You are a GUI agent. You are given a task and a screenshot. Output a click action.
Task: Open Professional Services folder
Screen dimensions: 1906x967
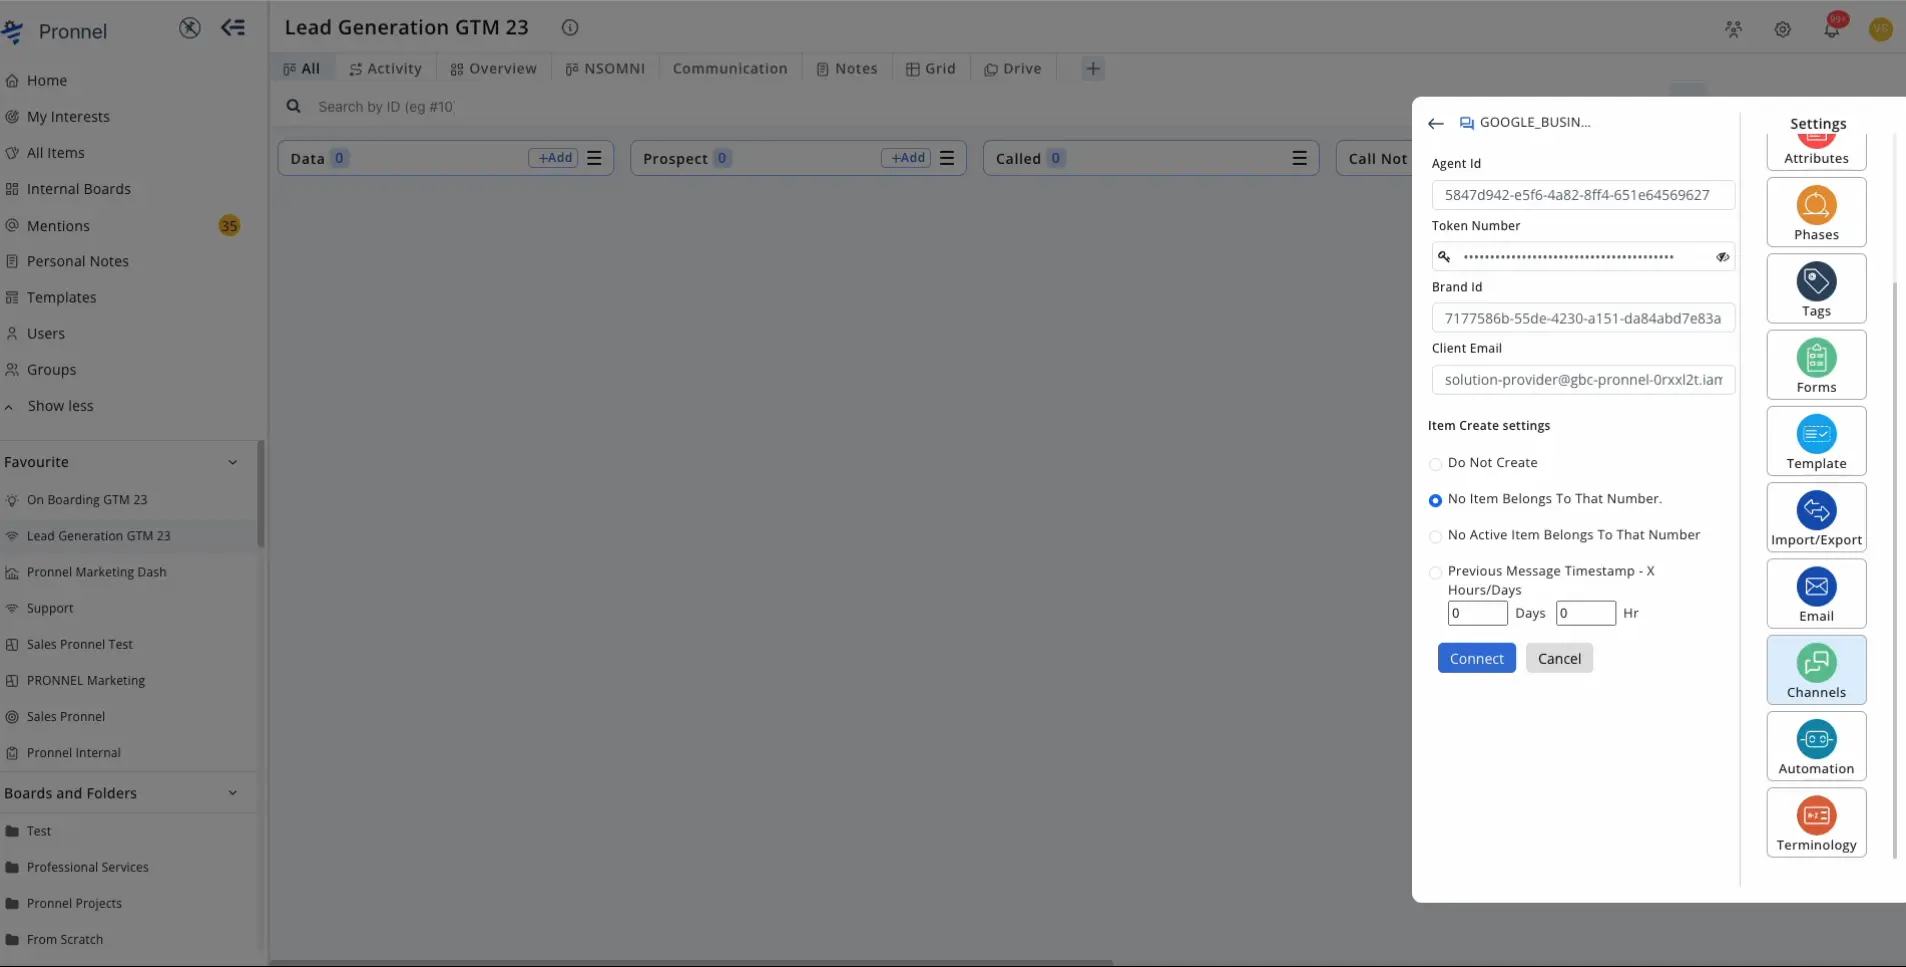[87, 867]
